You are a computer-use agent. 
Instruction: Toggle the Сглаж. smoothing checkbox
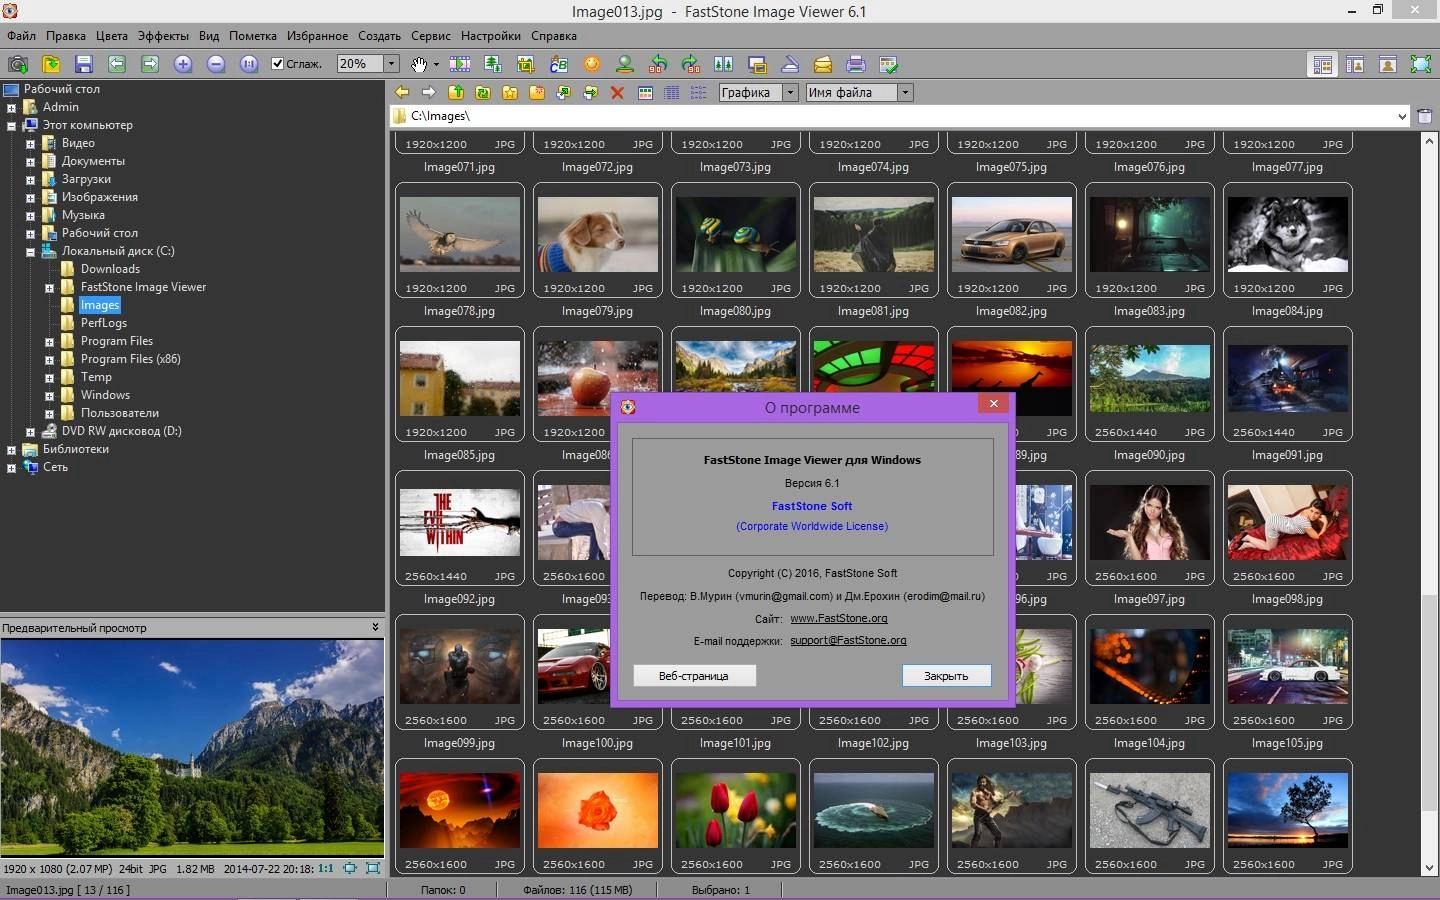pos(278,64)
